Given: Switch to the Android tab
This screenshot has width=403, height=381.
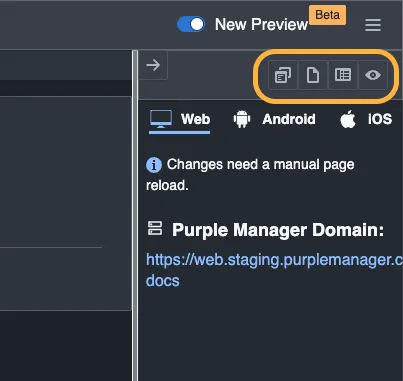Looking at the screenshot, I should pos(274,119).
